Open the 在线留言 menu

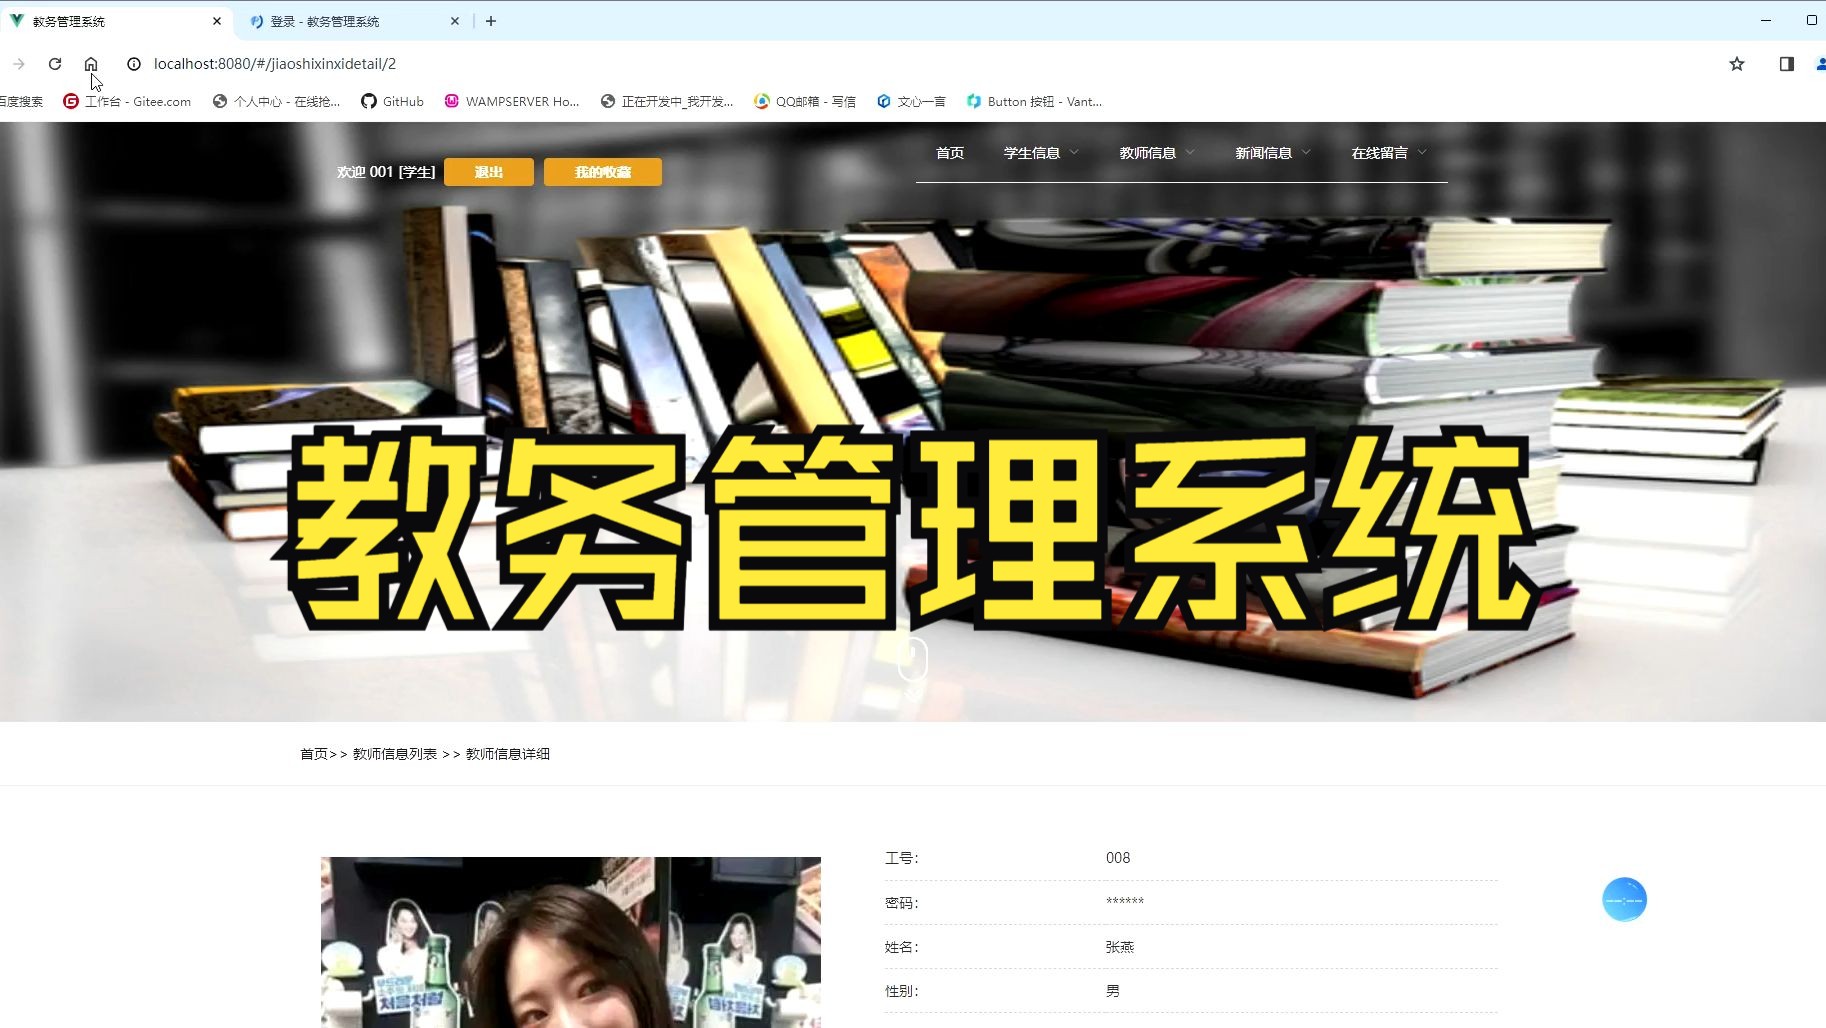(1380, 153)
